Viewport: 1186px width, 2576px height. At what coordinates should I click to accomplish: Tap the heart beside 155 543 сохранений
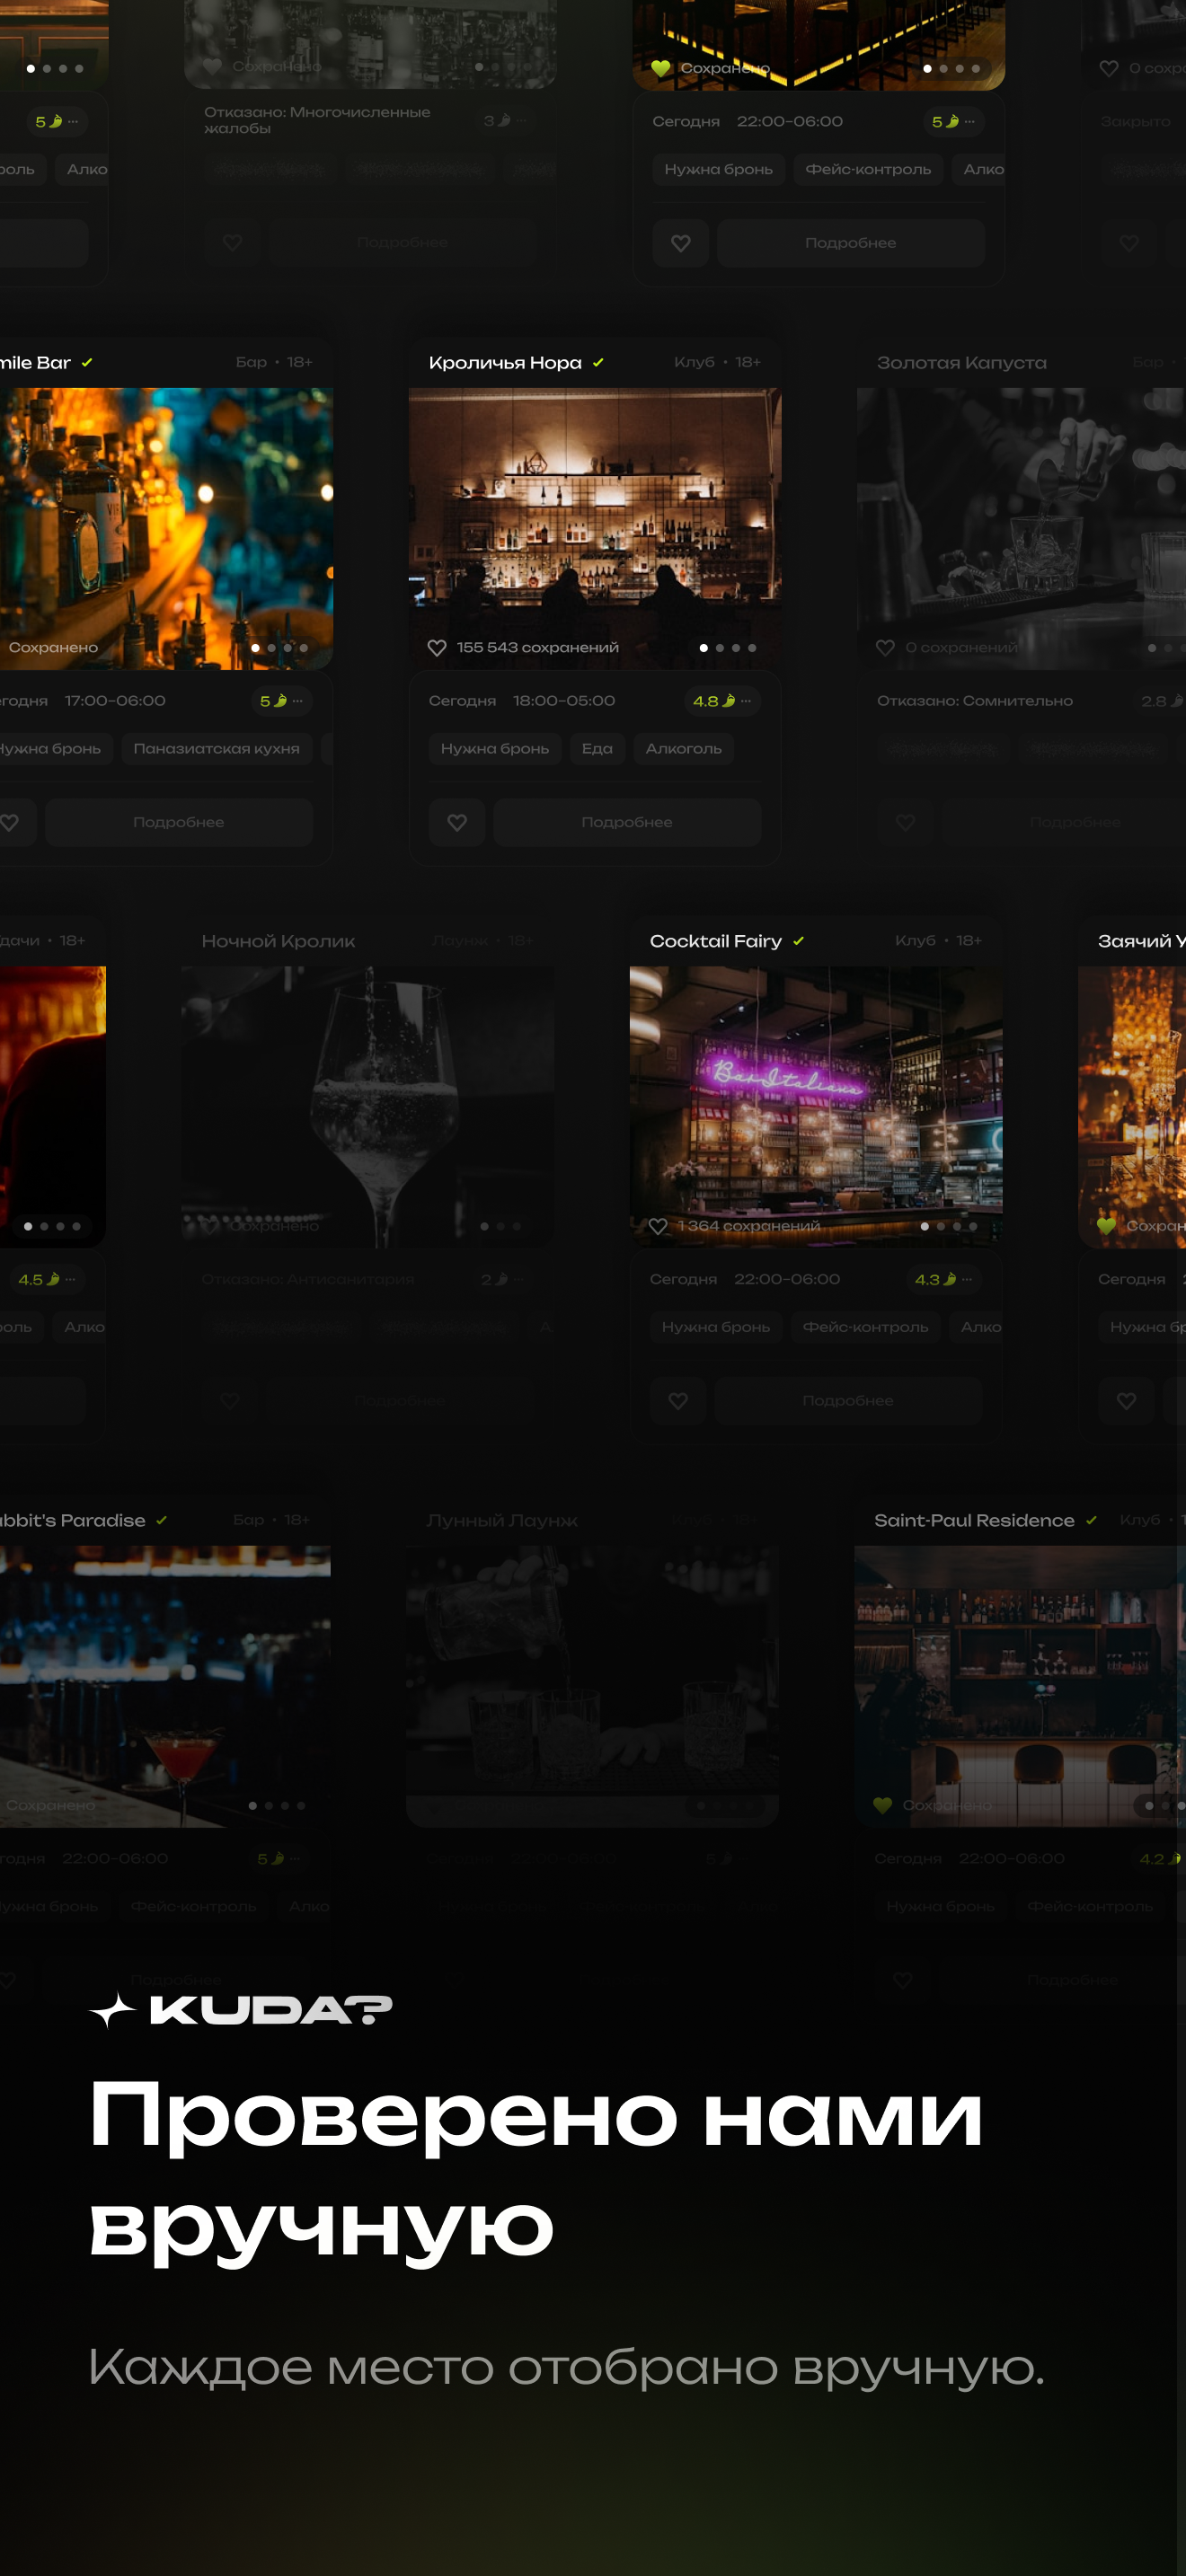coord(437,648)
